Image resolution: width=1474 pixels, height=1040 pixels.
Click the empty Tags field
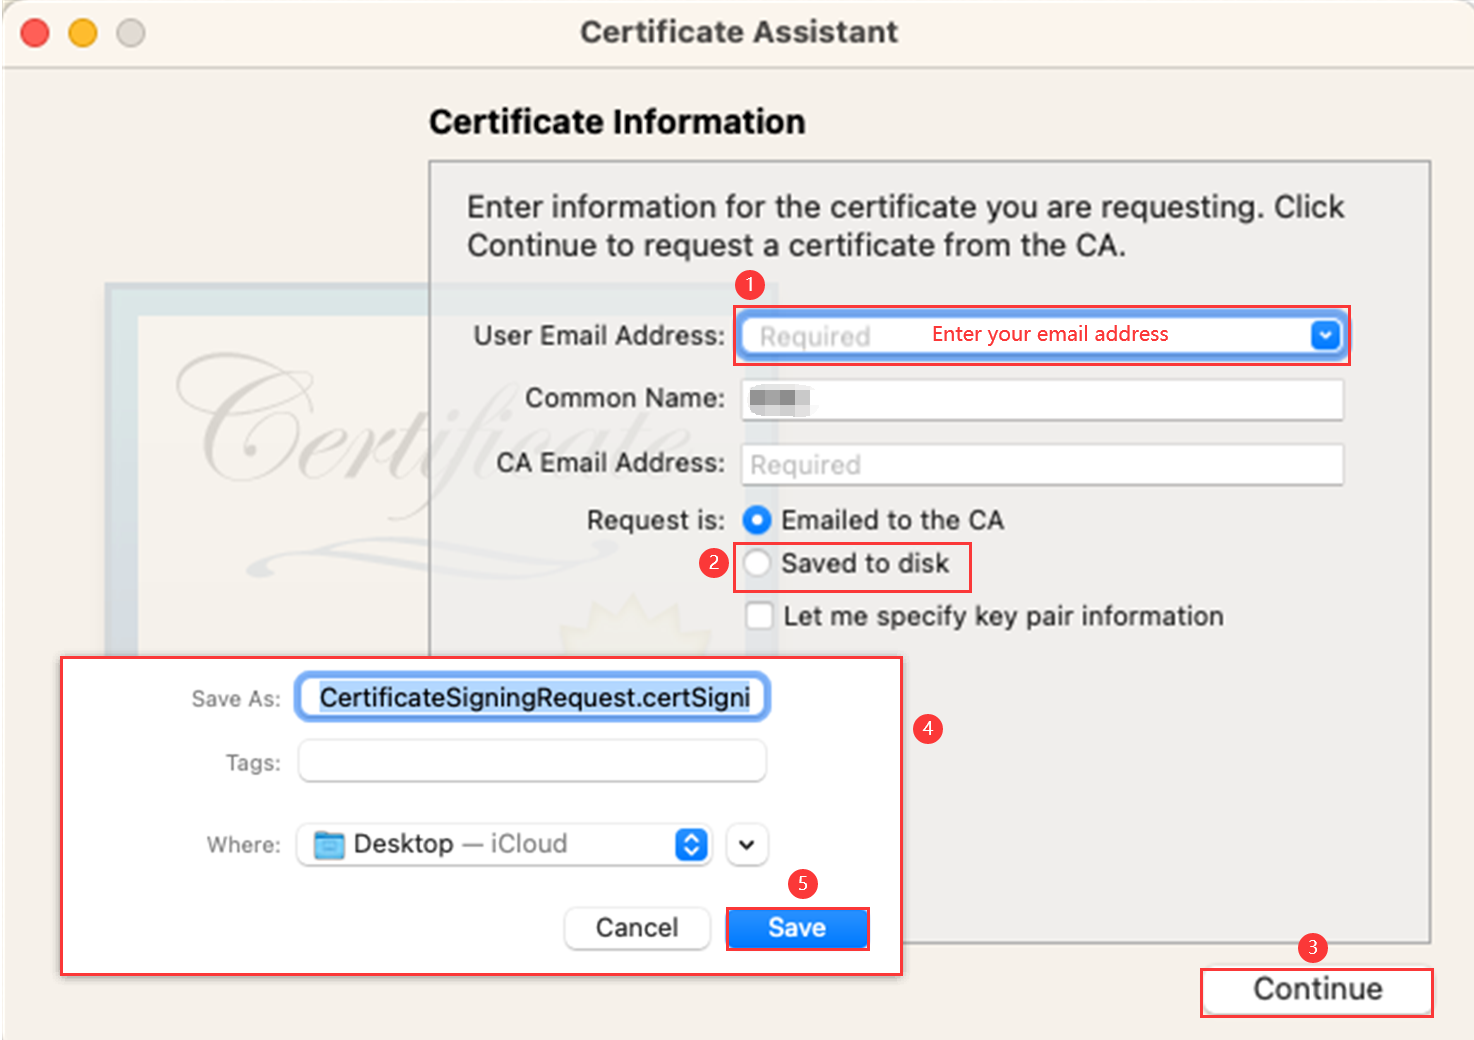[532, 761]
